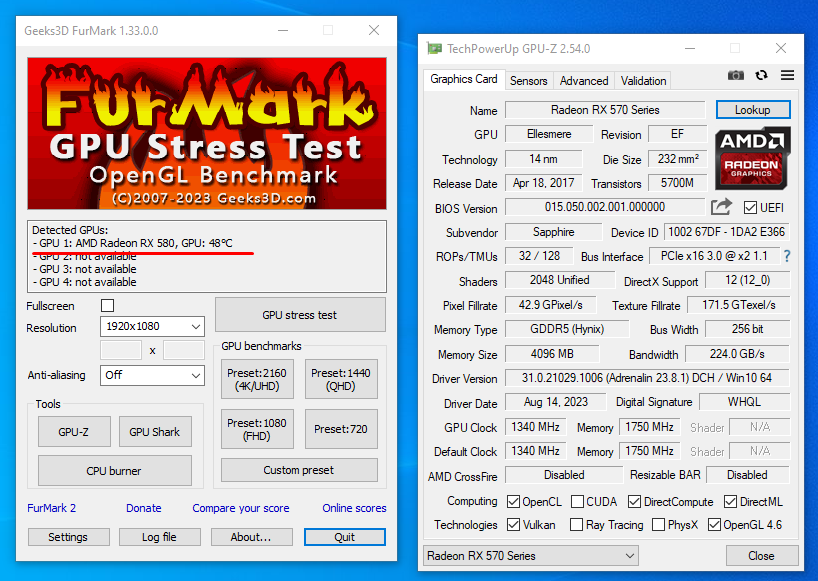Start the GPU stress test
The image size is (818, 581).
click(300, 315)
